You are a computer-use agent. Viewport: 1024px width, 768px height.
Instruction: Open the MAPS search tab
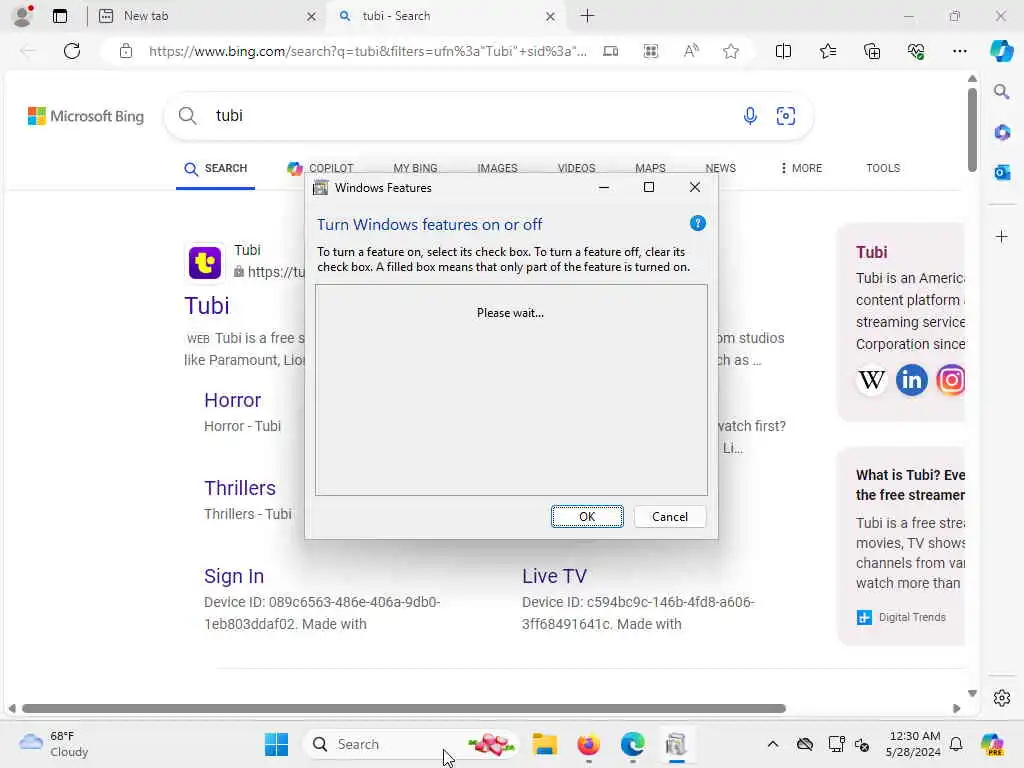coord(650,168)
